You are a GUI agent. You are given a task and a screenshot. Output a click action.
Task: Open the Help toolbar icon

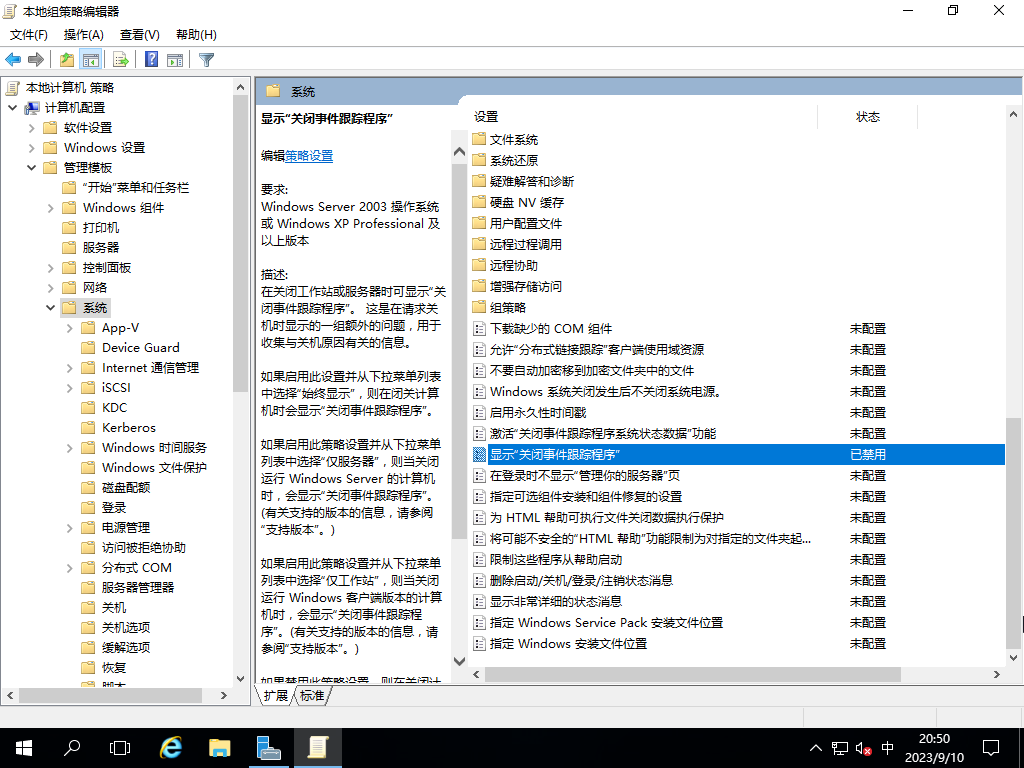(152, 59)
